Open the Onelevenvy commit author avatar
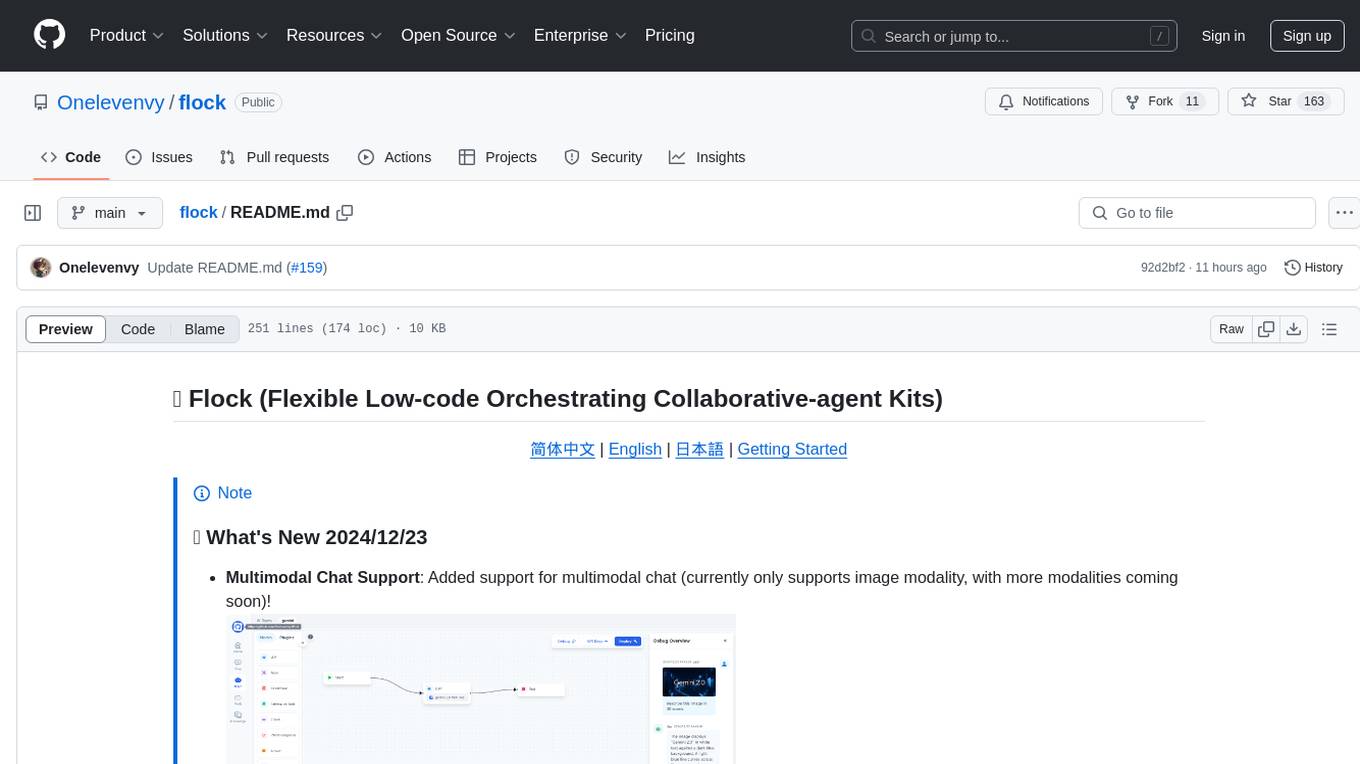This screenshot has width=1360, height=764. click(41, 267)
